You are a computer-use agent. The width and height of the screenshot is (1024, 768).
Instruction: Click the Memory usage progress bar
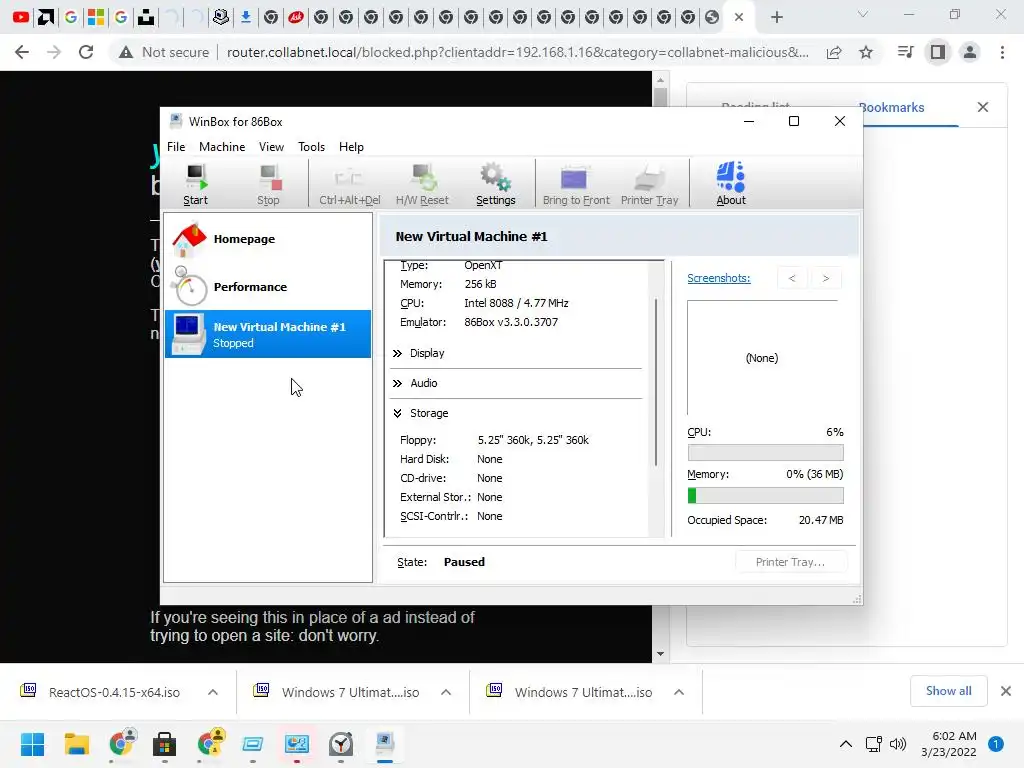point(765,496)
